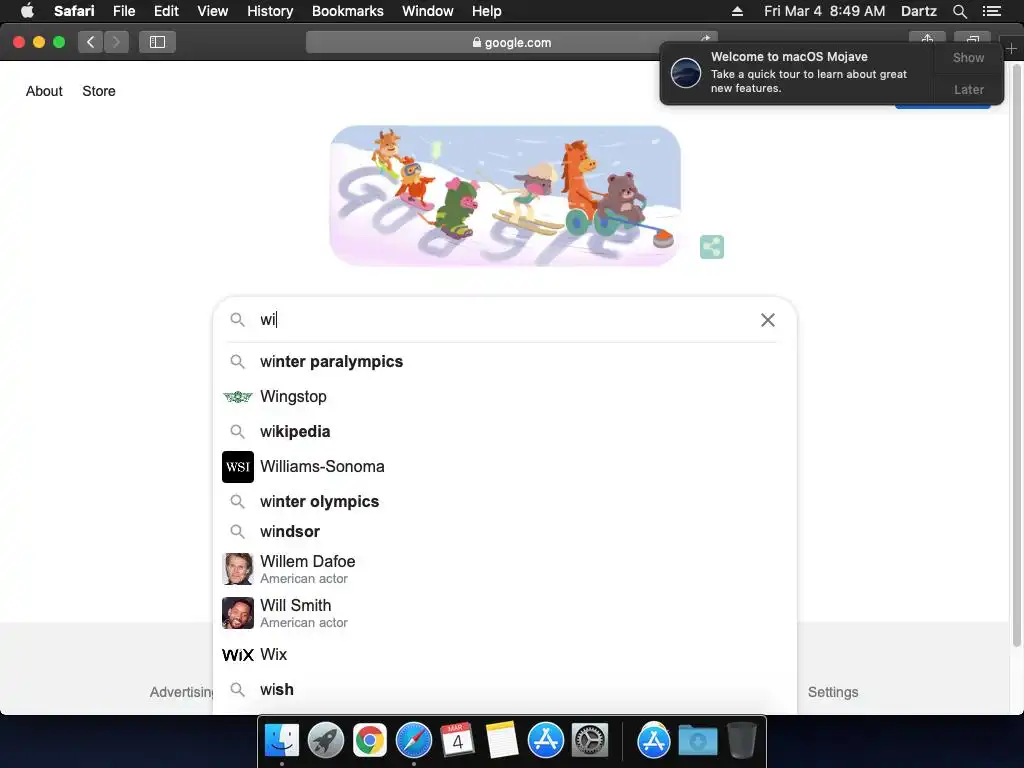The image size is (1024, 768).
Task: Open the Settings footer link
Action: point(833,692)
